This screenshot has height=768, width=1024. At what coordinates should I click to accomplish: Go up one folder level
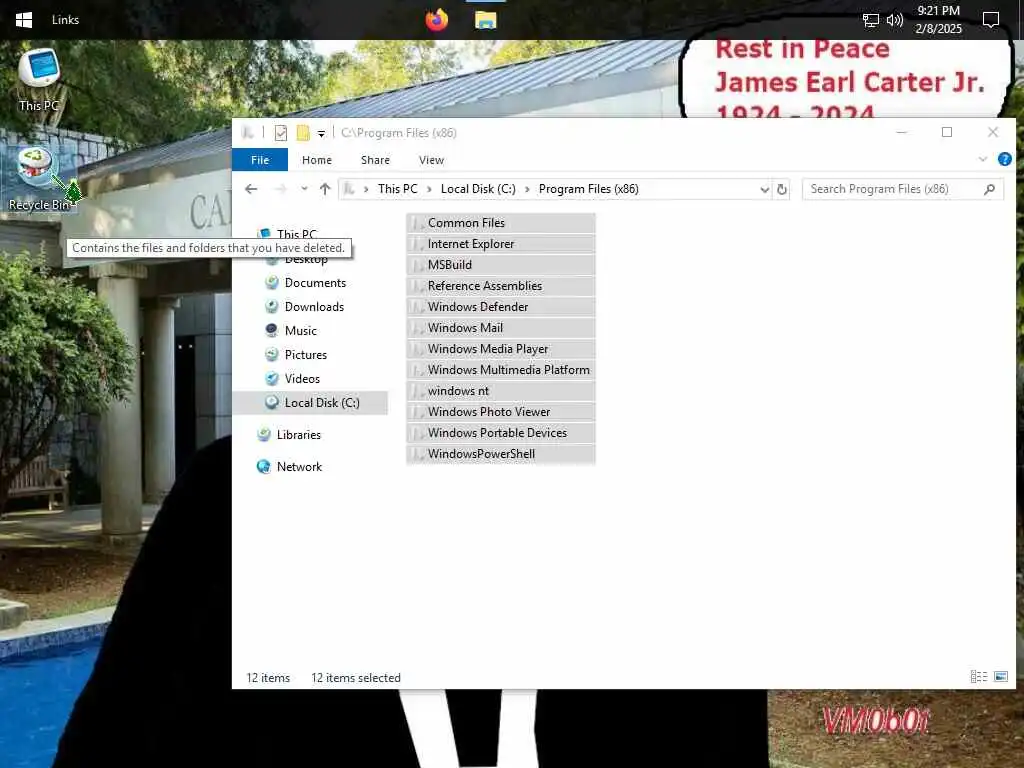pyautogui.click(x=325, y=189)
